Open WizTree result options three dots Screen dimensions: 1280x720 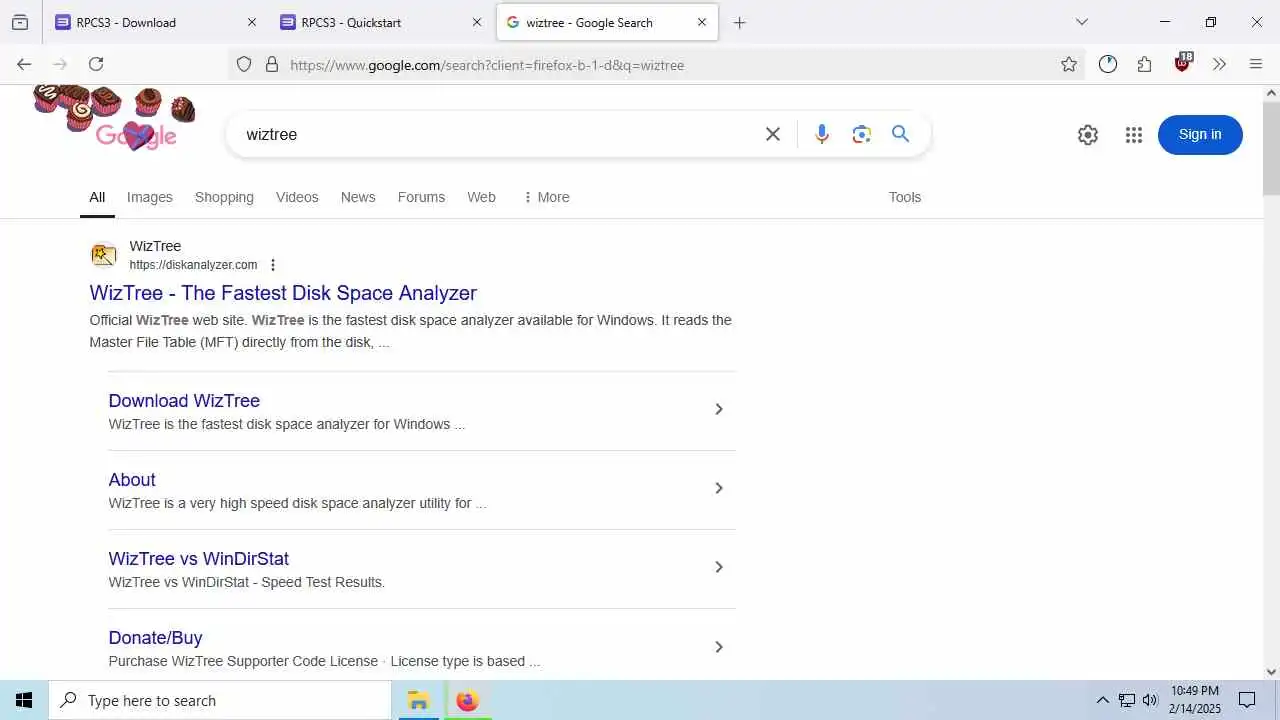pos(273,265)
